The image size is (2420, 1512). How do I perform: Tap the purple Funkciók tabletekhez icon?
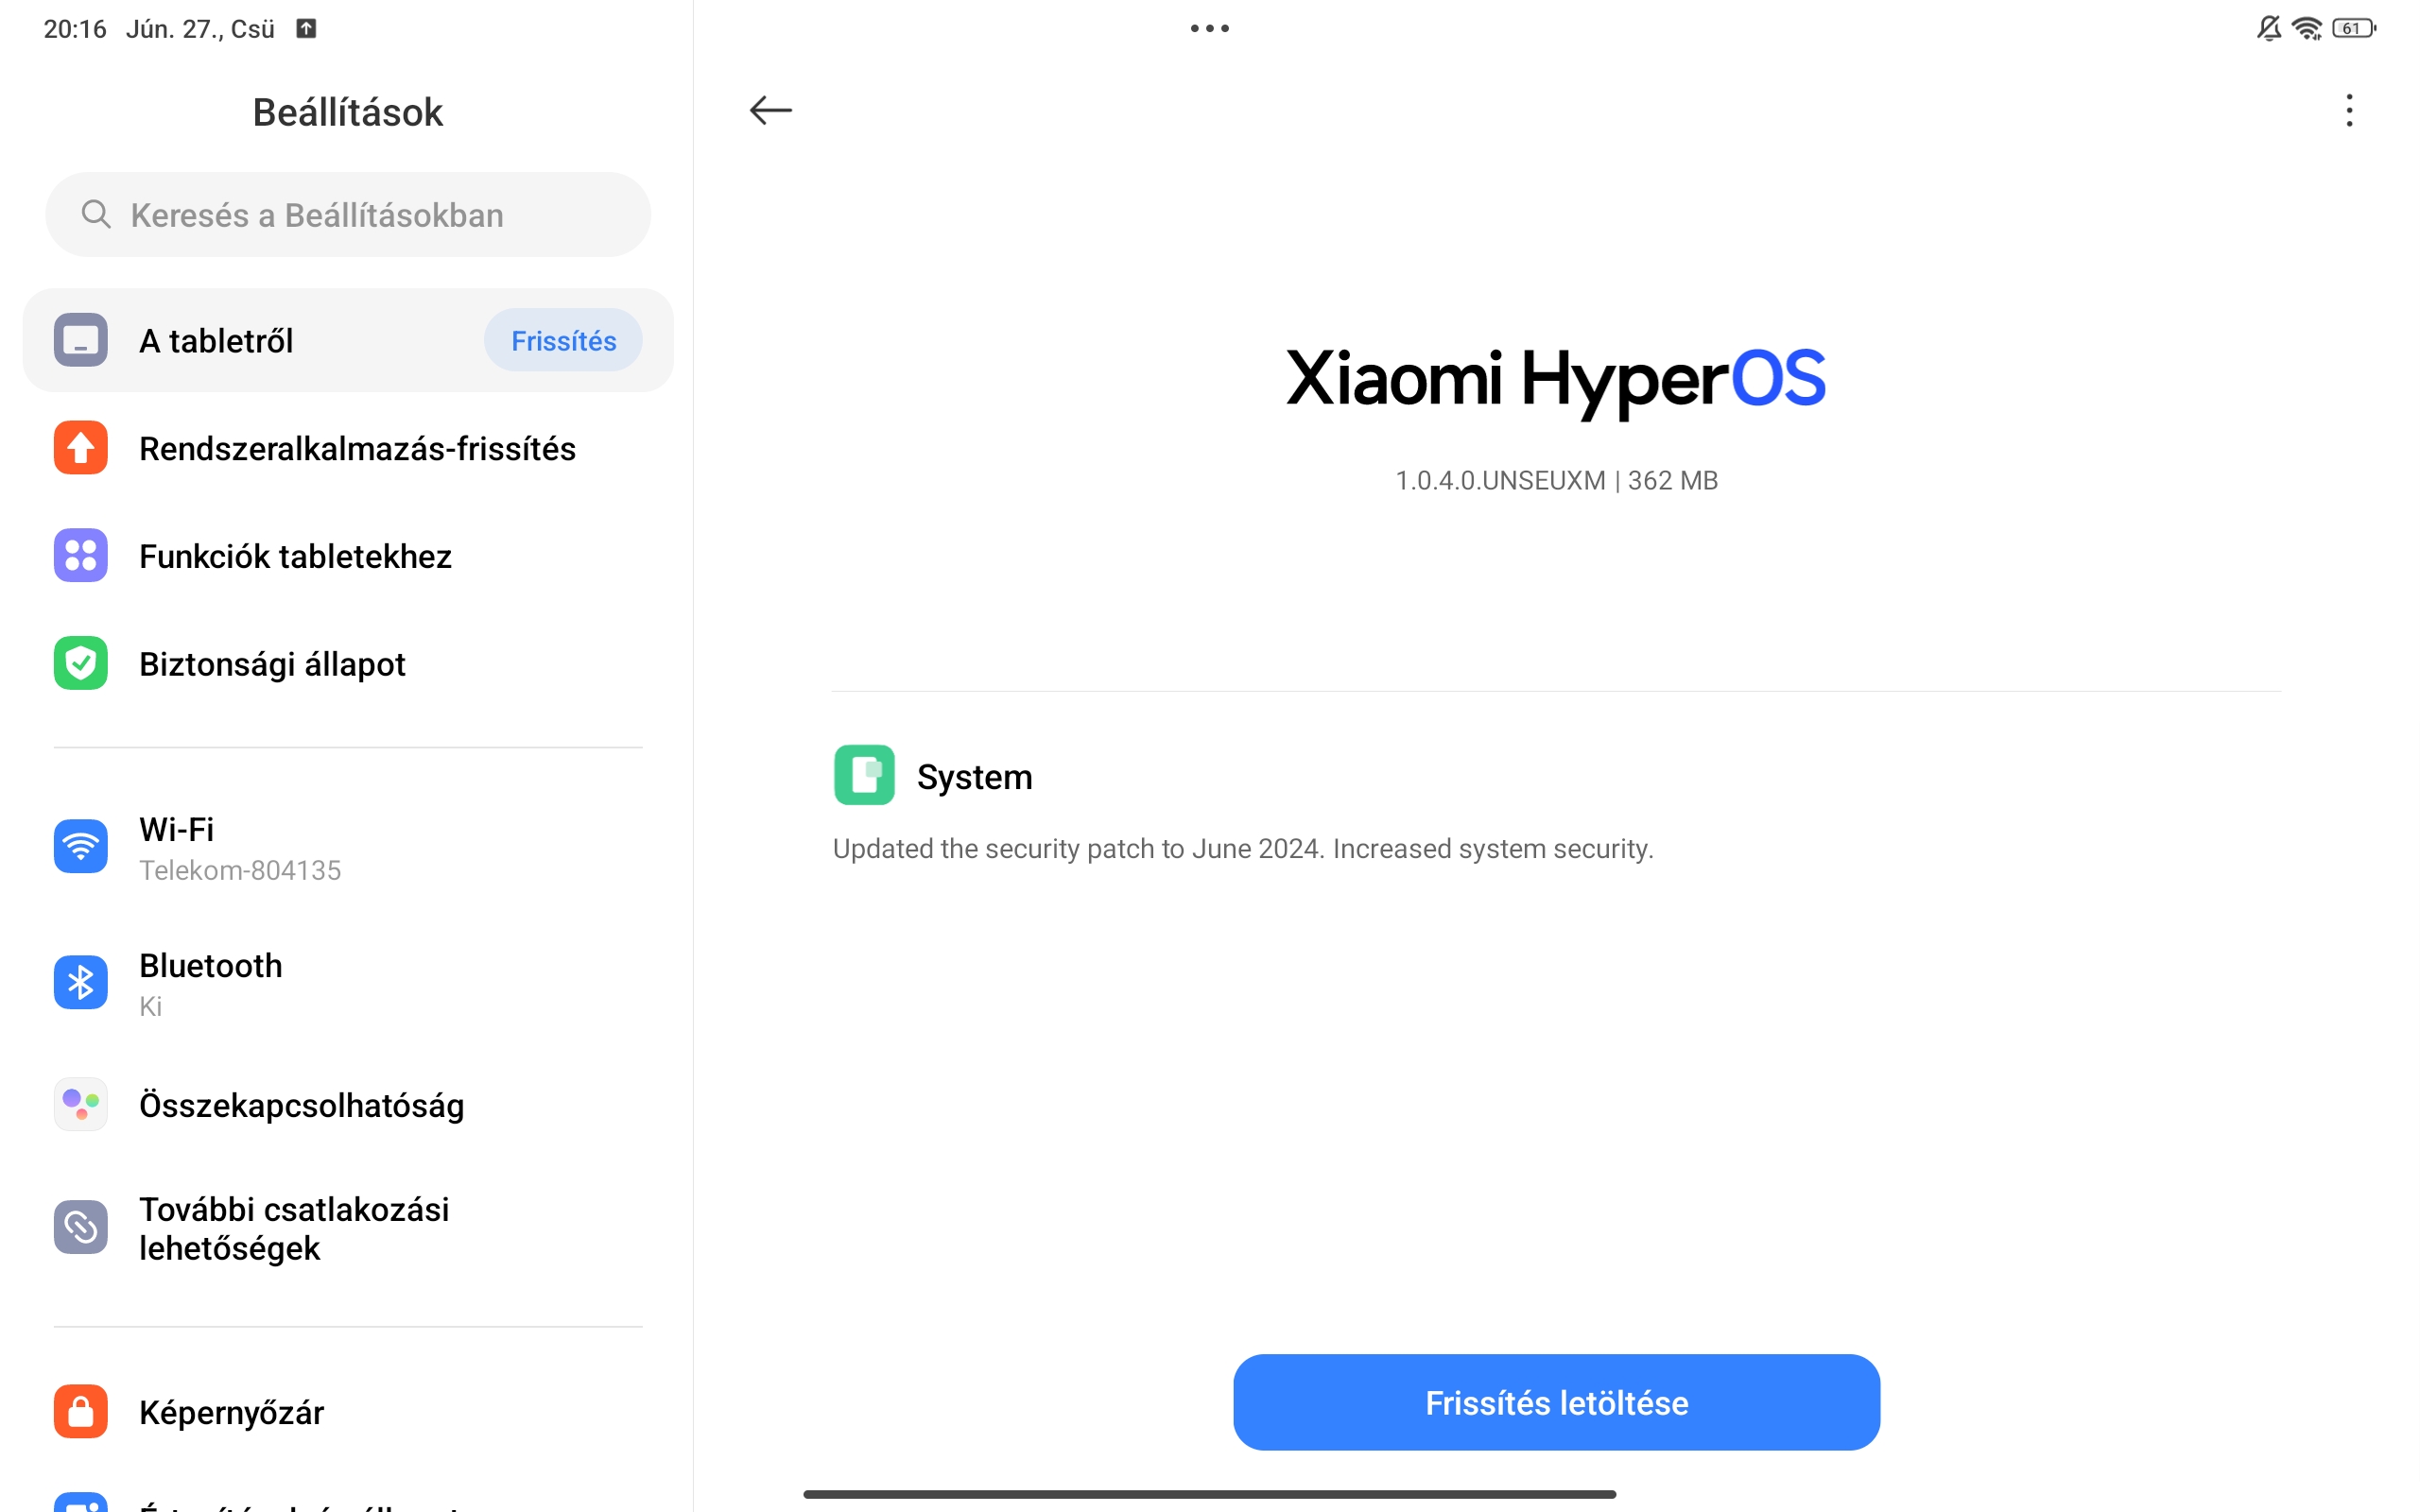tap(81, 556)
